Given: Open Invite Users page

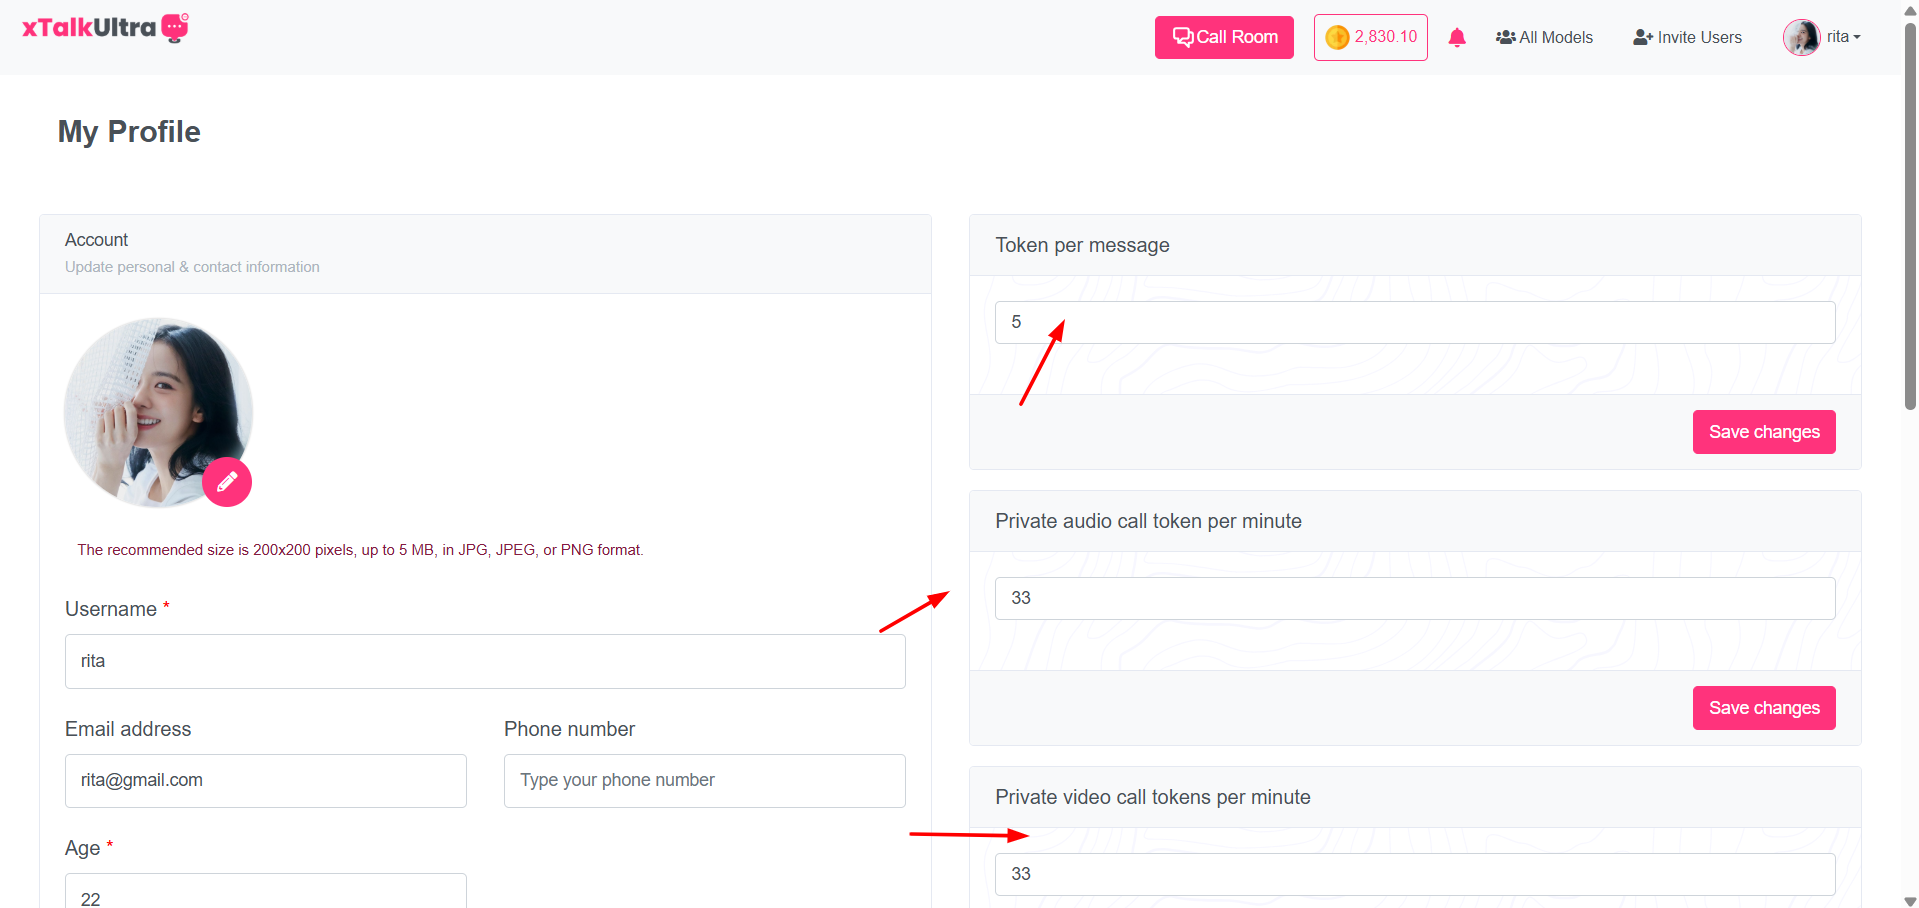Looking at the screenshot, I should point(1687,37).
